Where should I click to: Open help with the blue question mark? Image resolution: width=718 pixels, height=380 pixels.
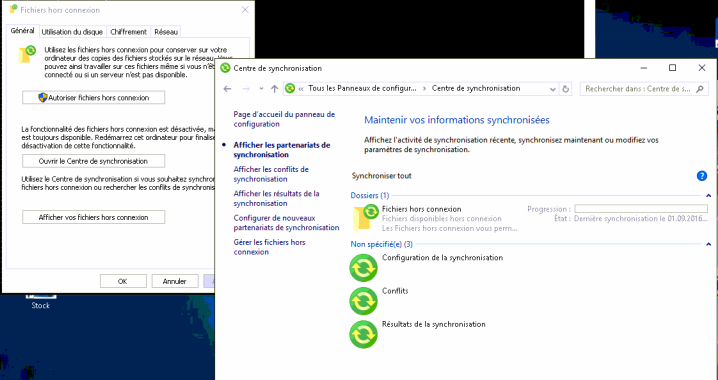702,175
